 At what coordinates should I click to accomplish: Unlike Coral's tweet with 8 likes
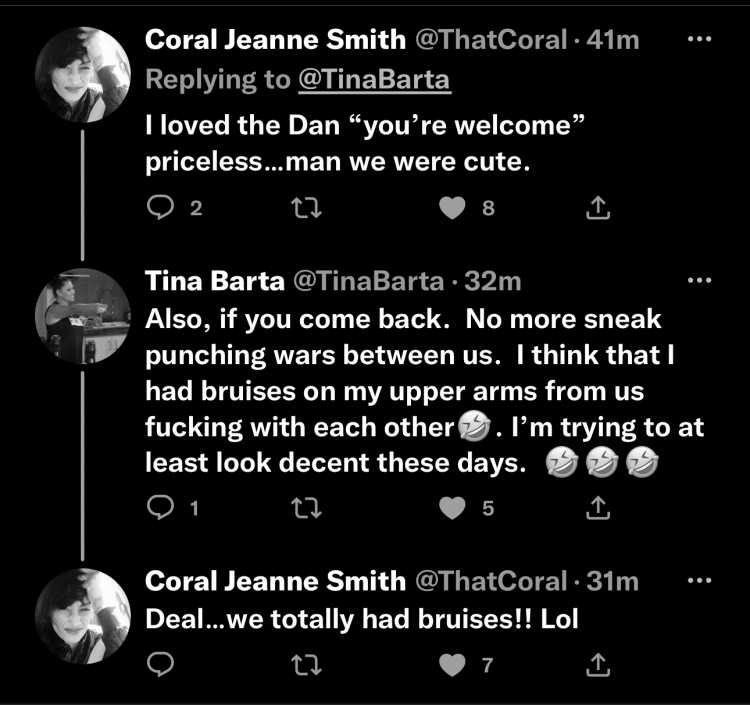click(x=452, y=208)
